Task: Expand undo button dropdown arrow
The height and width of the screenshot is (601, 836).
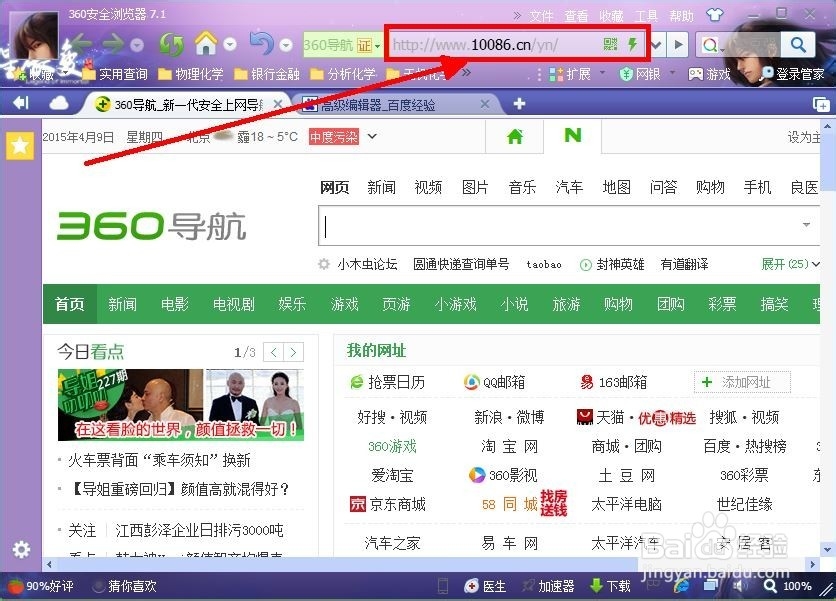Action: (286, 45)
